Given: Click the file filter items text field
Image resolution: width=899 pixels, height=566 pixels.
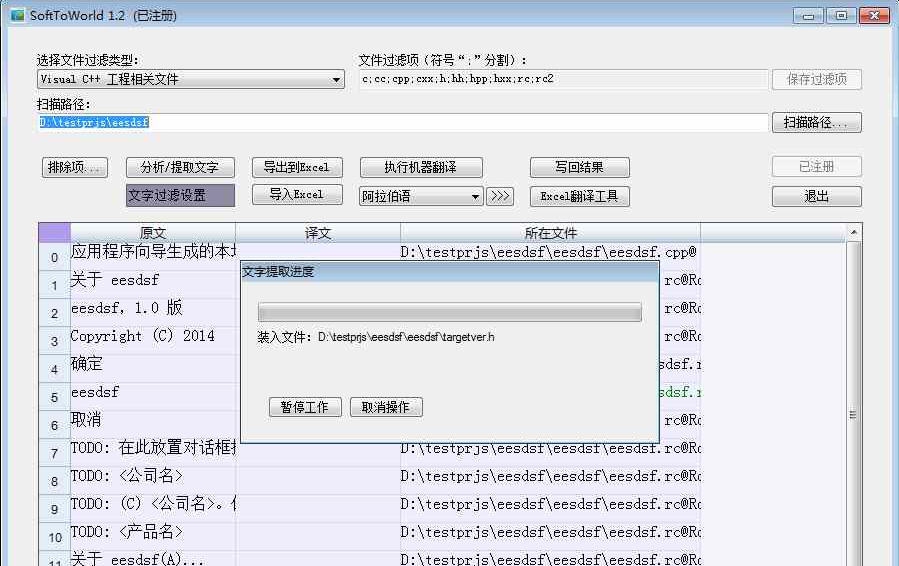Looking at the screenshot, I should 564,79.
